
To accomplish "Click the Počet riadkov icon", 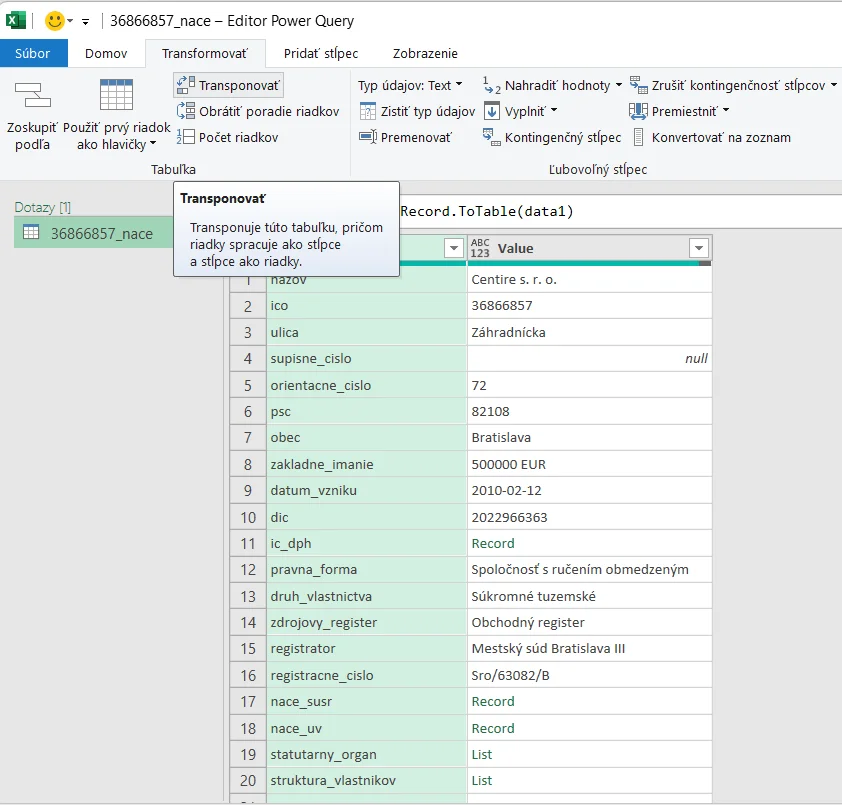I will click(x=186, y=137).
